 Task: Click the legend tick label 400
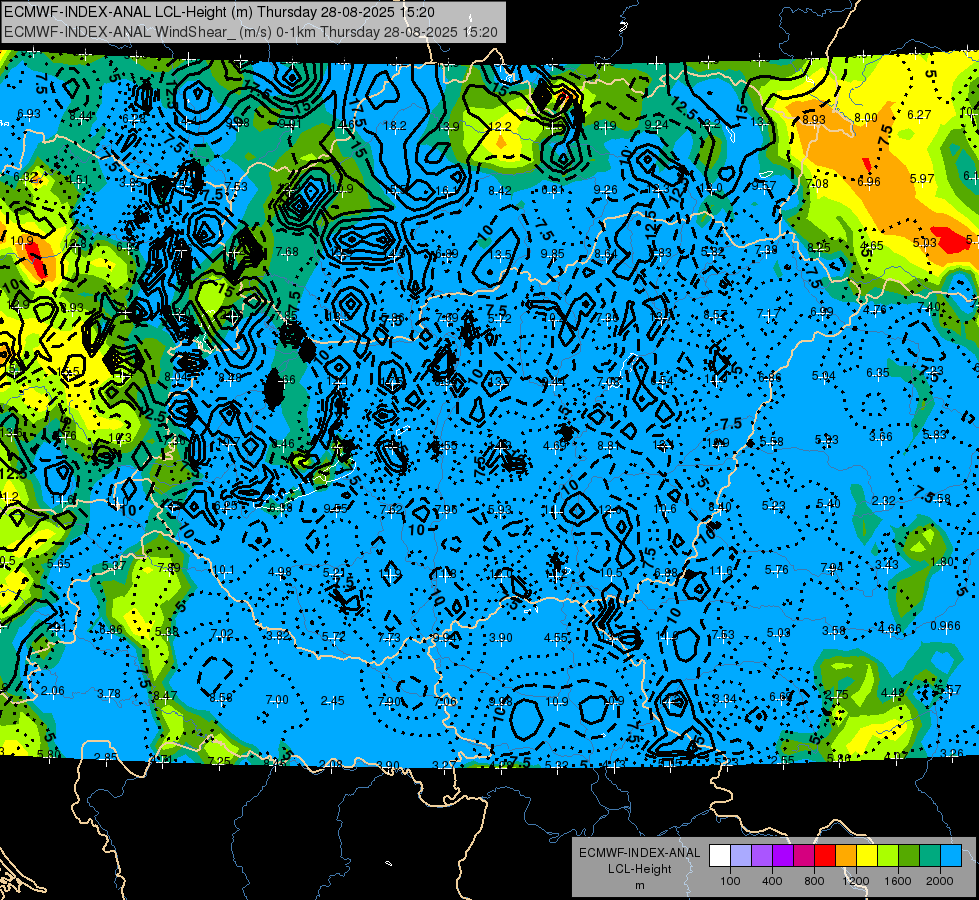pyautogui.click(x=772, y=881)
